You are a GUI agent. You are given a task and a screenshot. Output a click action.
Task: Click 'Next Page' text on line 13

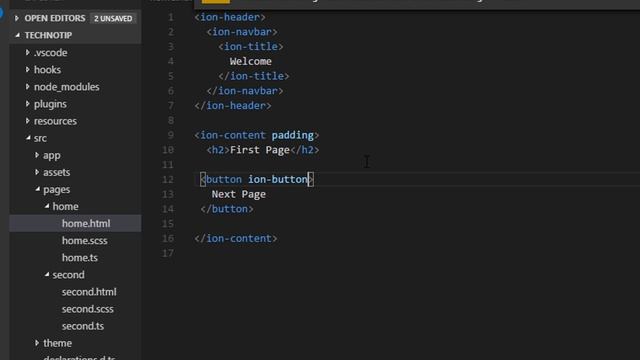pos(239,194)
